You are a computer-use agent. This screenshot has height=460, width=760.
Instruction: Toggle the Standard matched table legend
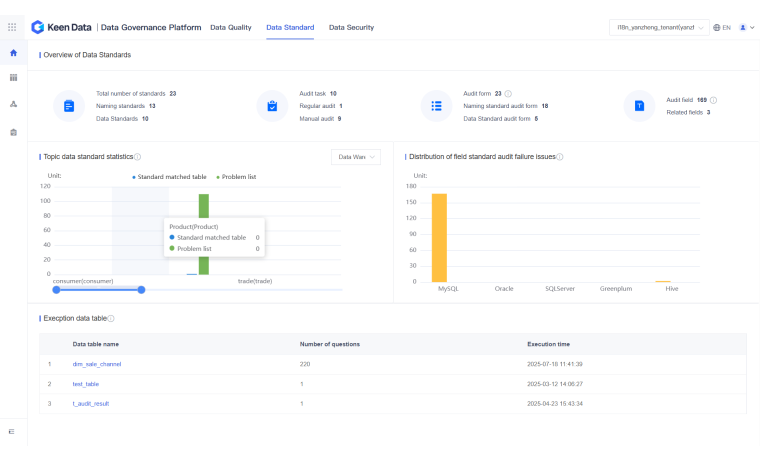(170, 176)
